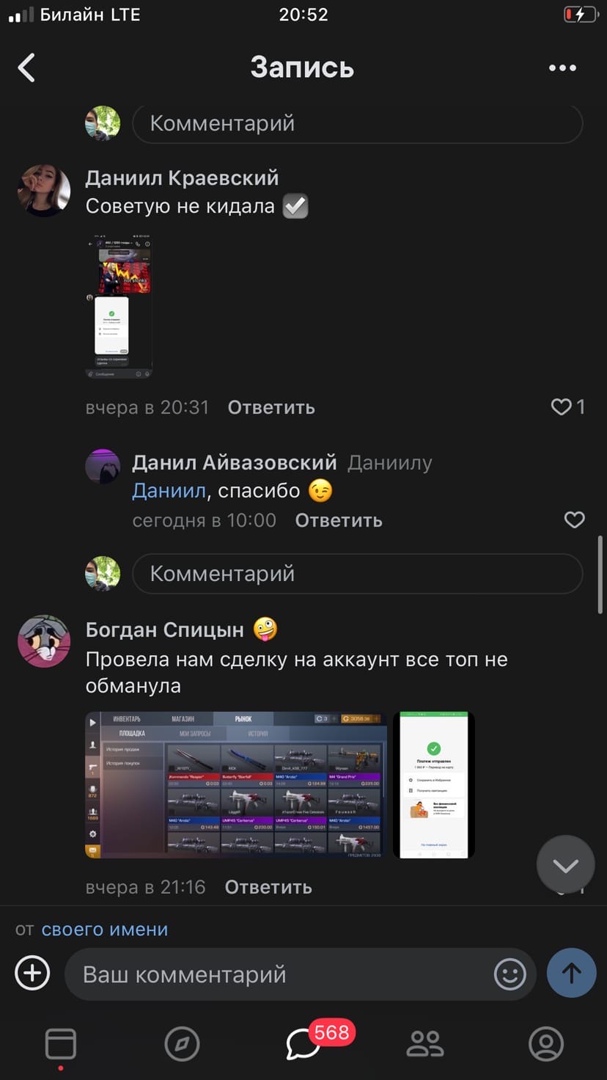
Task: Open the three-dots options menu
Action: [562, 68]
